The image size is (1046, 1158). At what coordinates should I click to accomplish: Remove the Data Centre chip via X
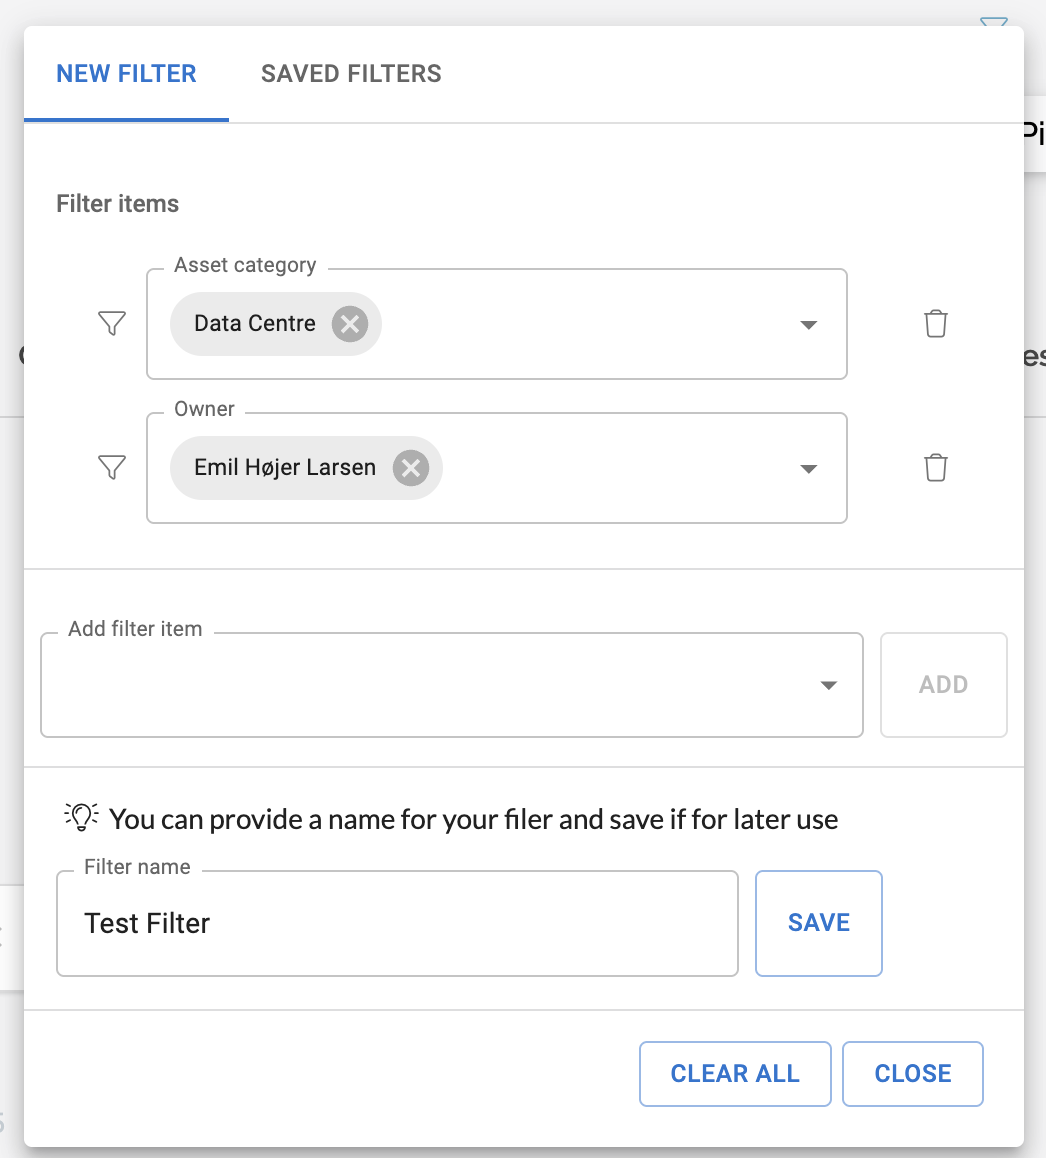coord(350,324)
